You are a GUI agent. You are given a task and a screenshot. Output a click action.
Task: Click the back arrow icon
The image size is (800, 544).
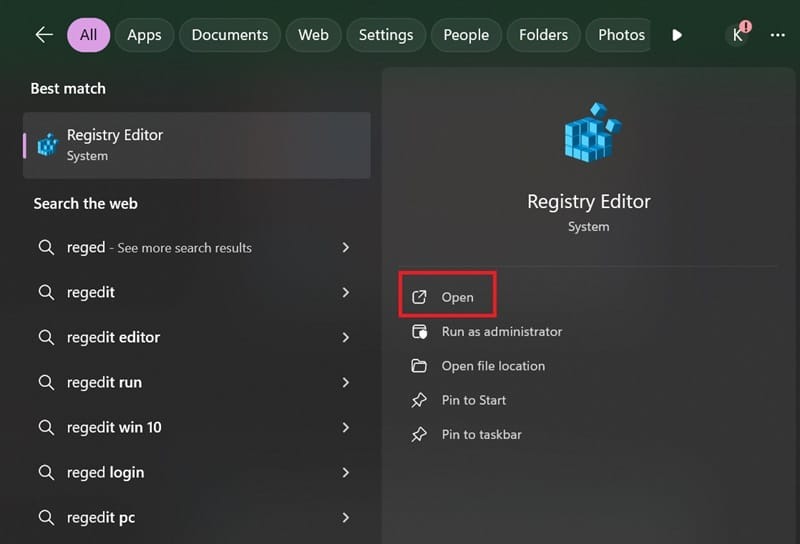[x=44, y=35]
